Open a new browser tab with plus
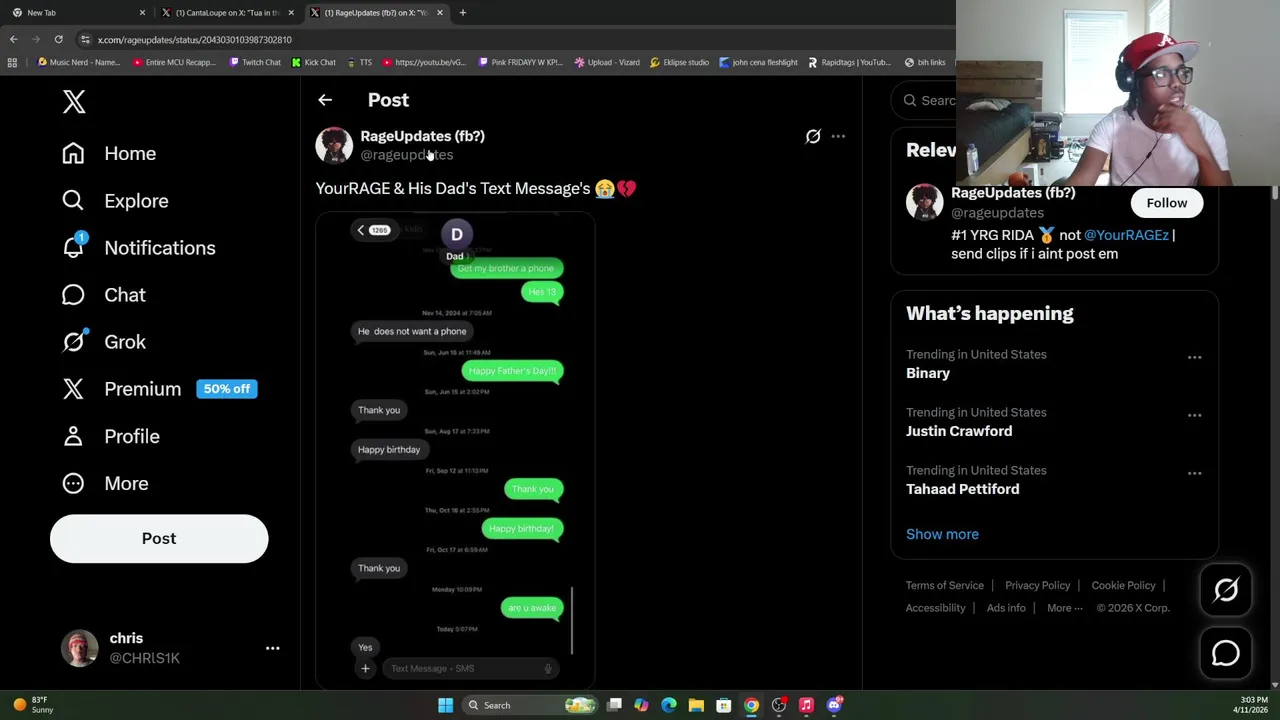 (x=463, y=13)
